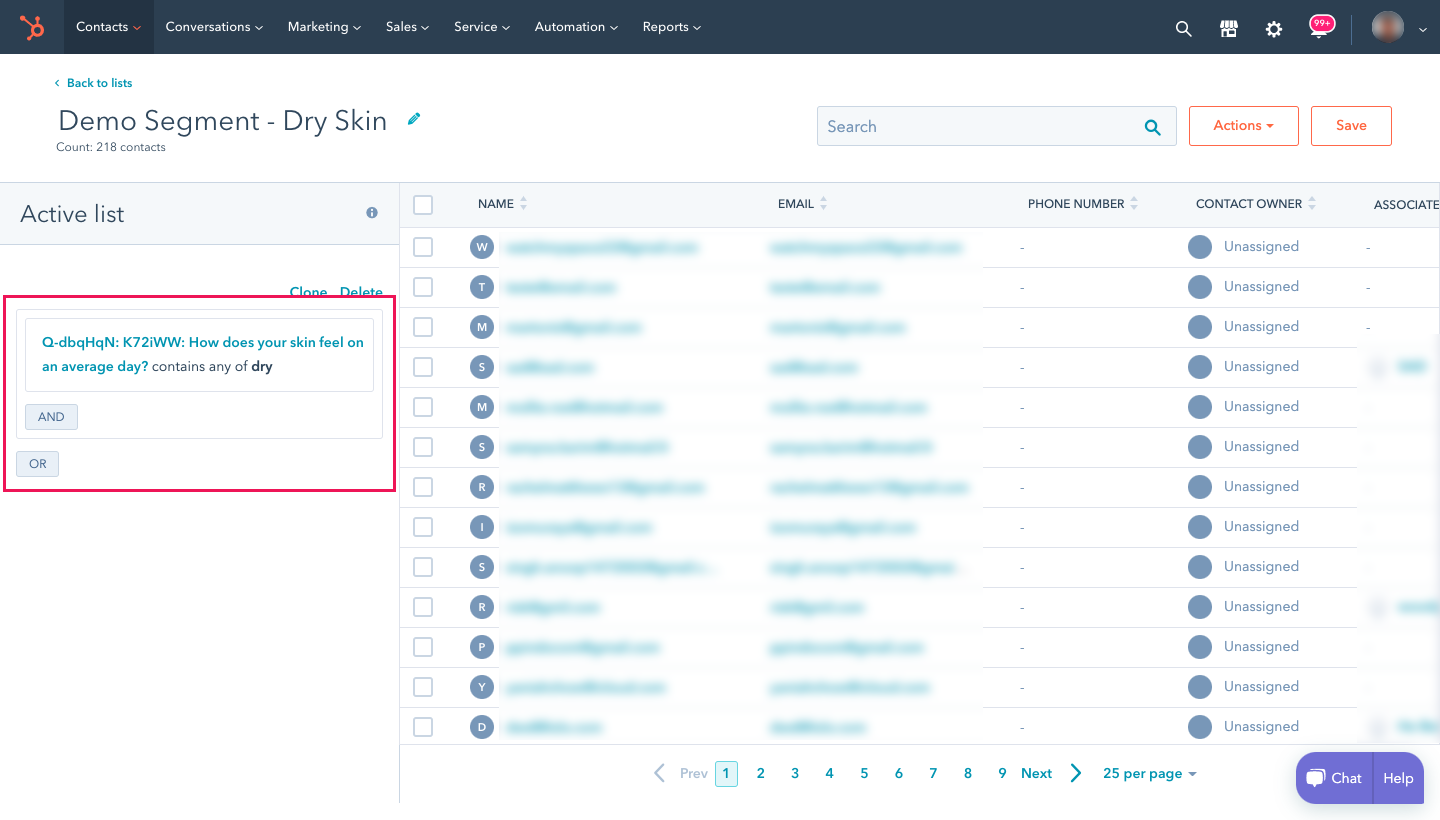The width and height of the screenshot is (1440, 820).
Task: Open the Marketing navigation dropdown
Action: (x=324, y=27)
